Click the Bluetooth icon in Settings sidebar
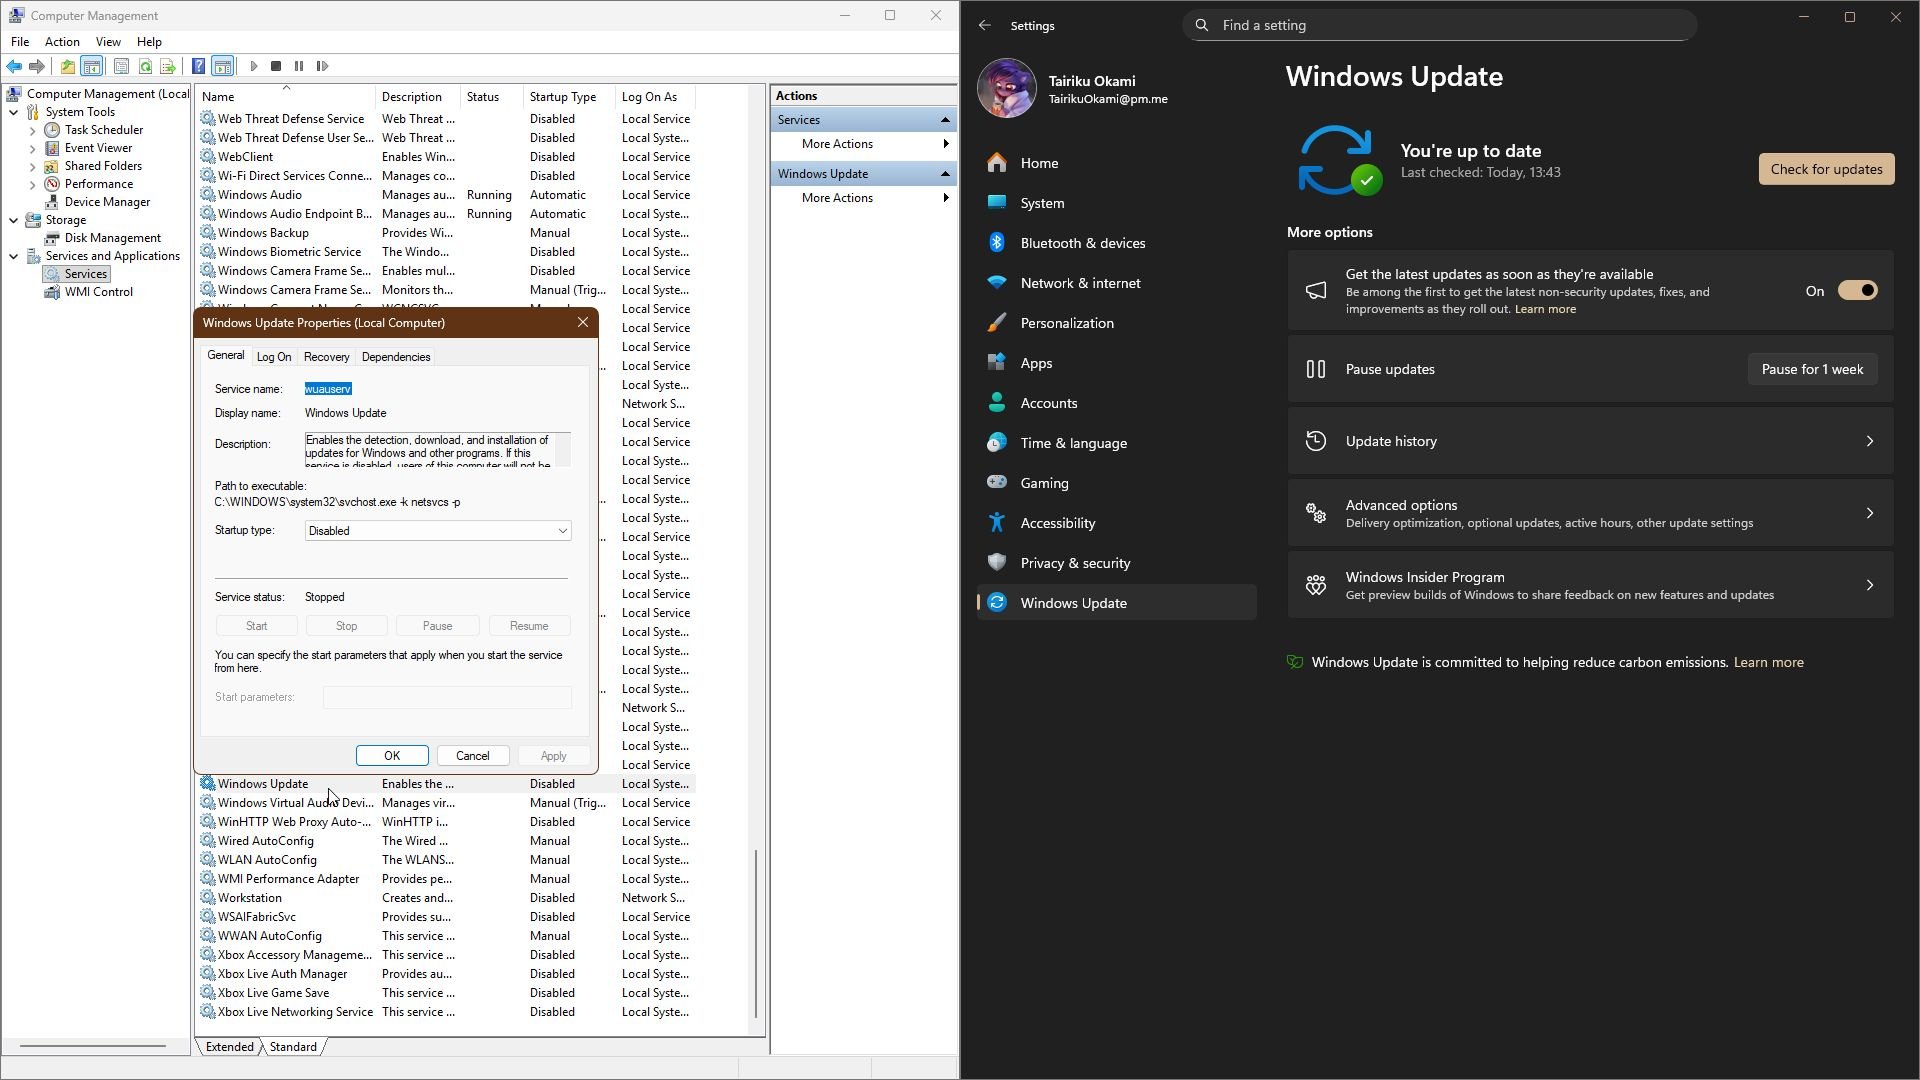 pyautogui.click(x=997, y=243)
